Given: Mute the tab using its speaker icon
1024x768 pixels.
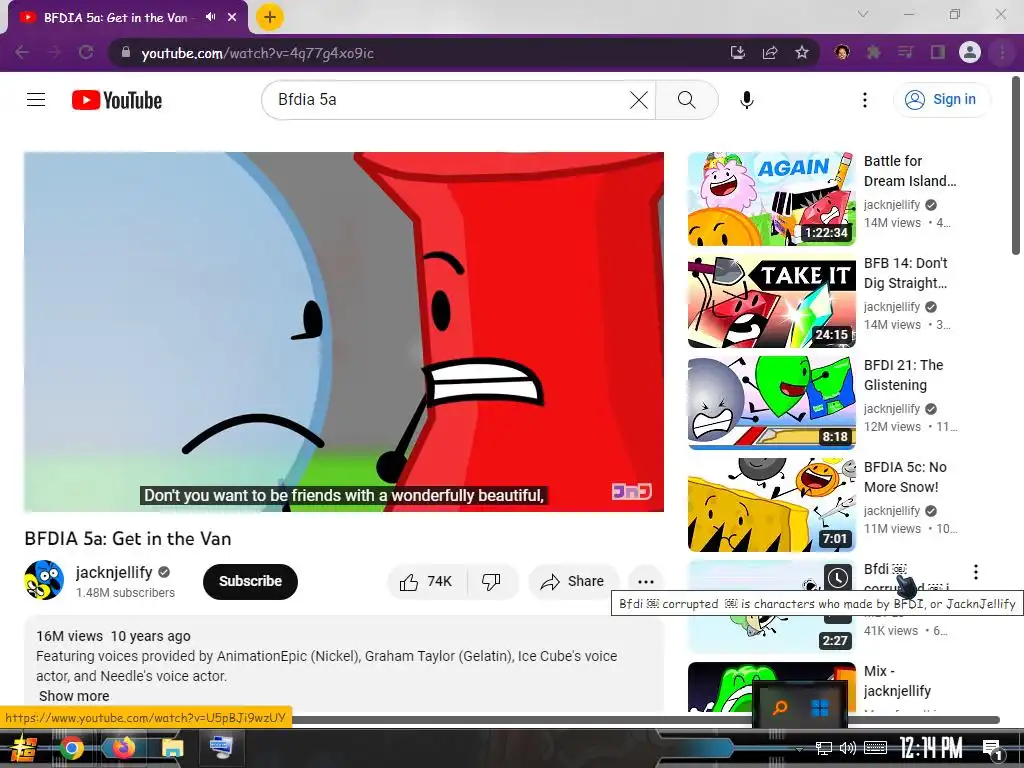Looking at the screenshot, I should pos(210,17).
